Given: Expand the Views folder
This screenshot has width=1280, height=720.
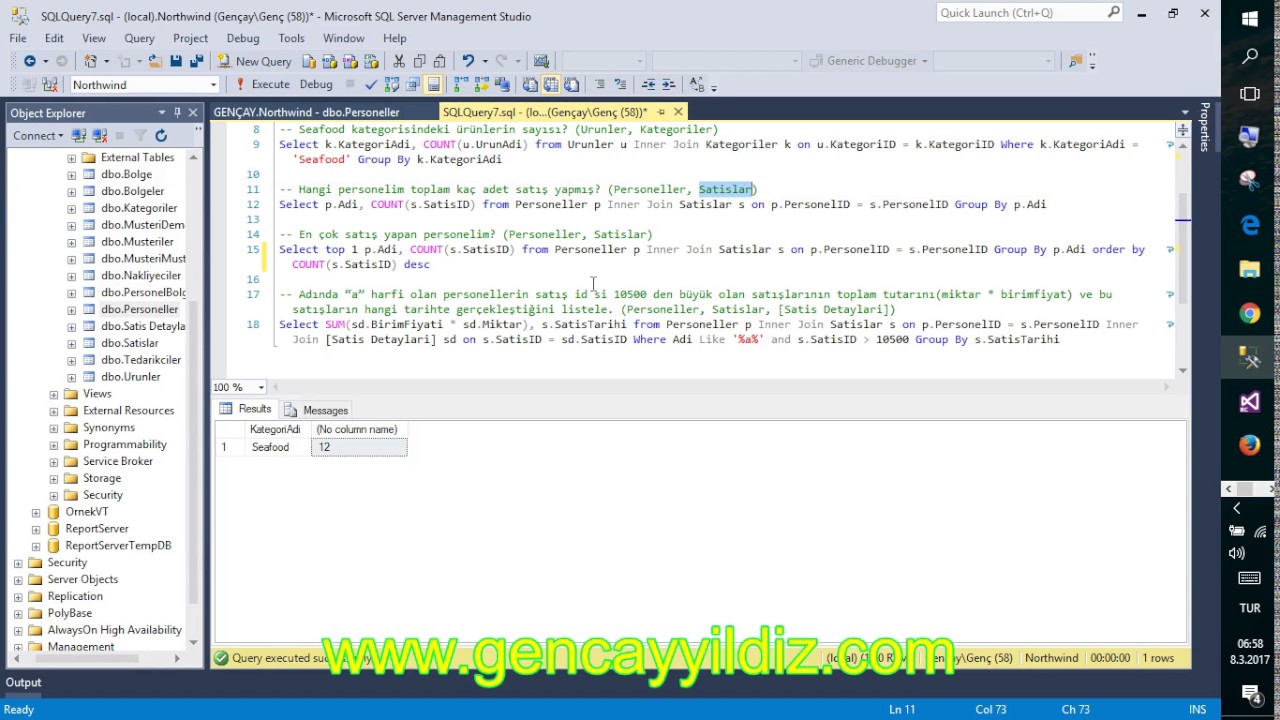Looking at the screenshot, I should click(x=54, y=394).
